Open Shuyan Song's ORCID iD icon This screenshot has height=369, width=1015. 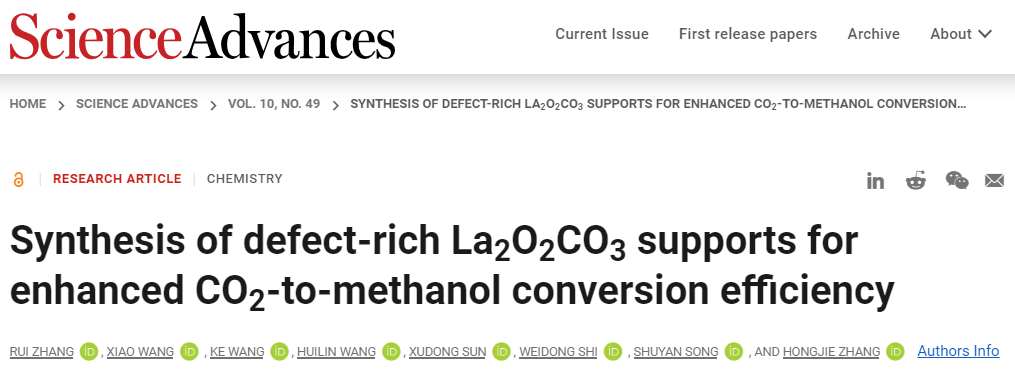[x=733, y=352]
